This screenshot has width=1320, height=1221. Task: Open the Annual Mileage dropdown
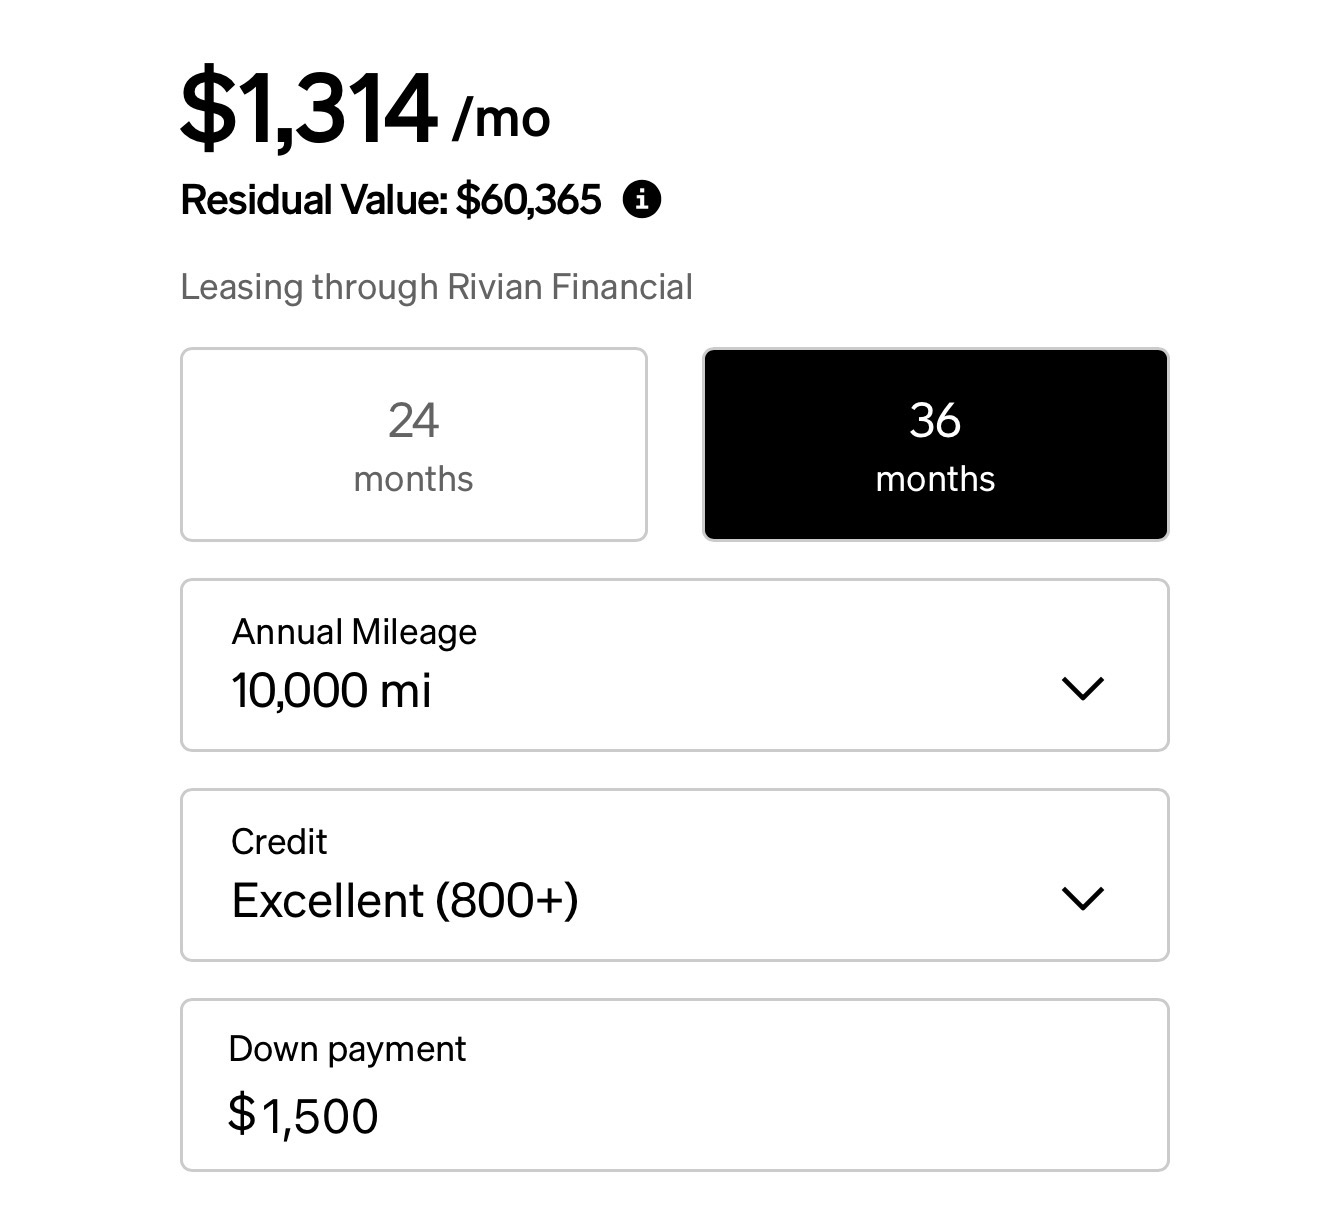(x=675, y=665)
